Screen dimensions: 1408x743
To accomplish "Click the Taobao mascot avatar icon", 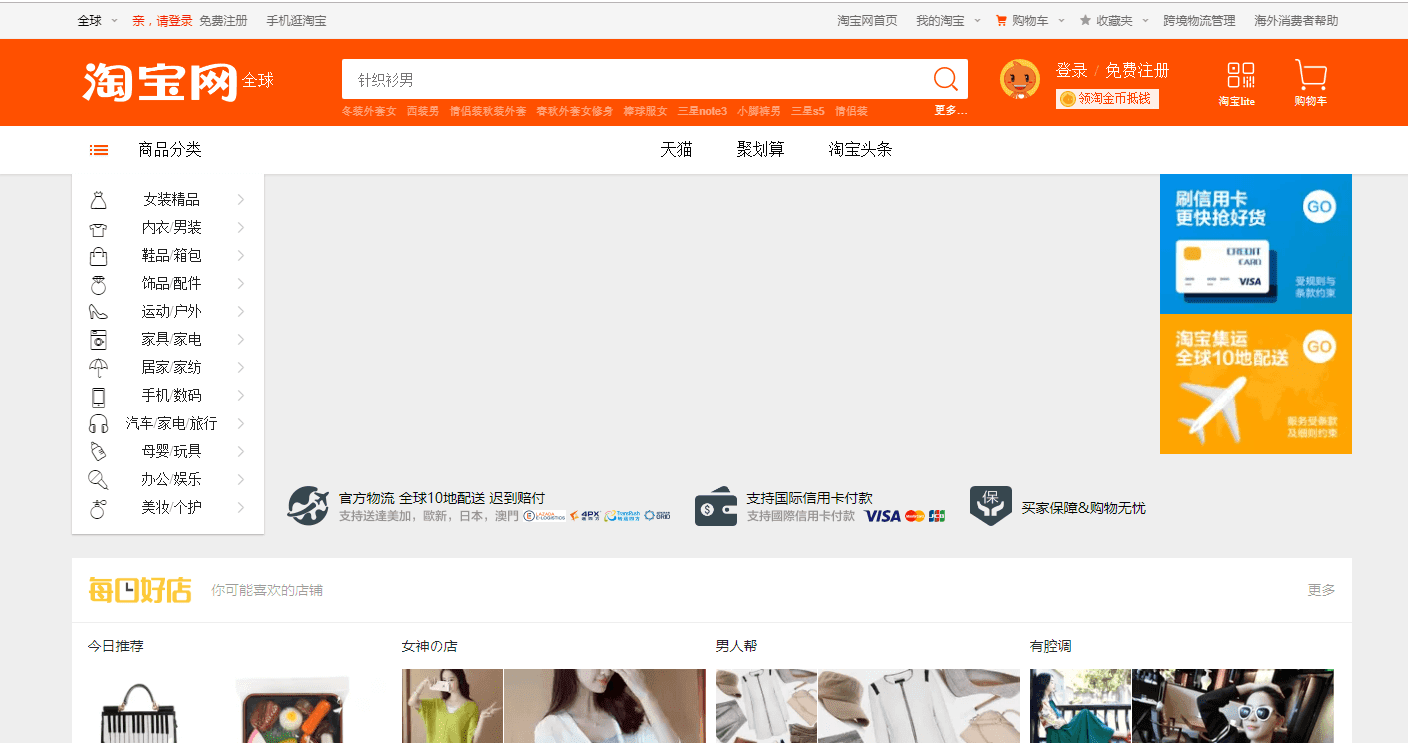I will (1020, 79).
